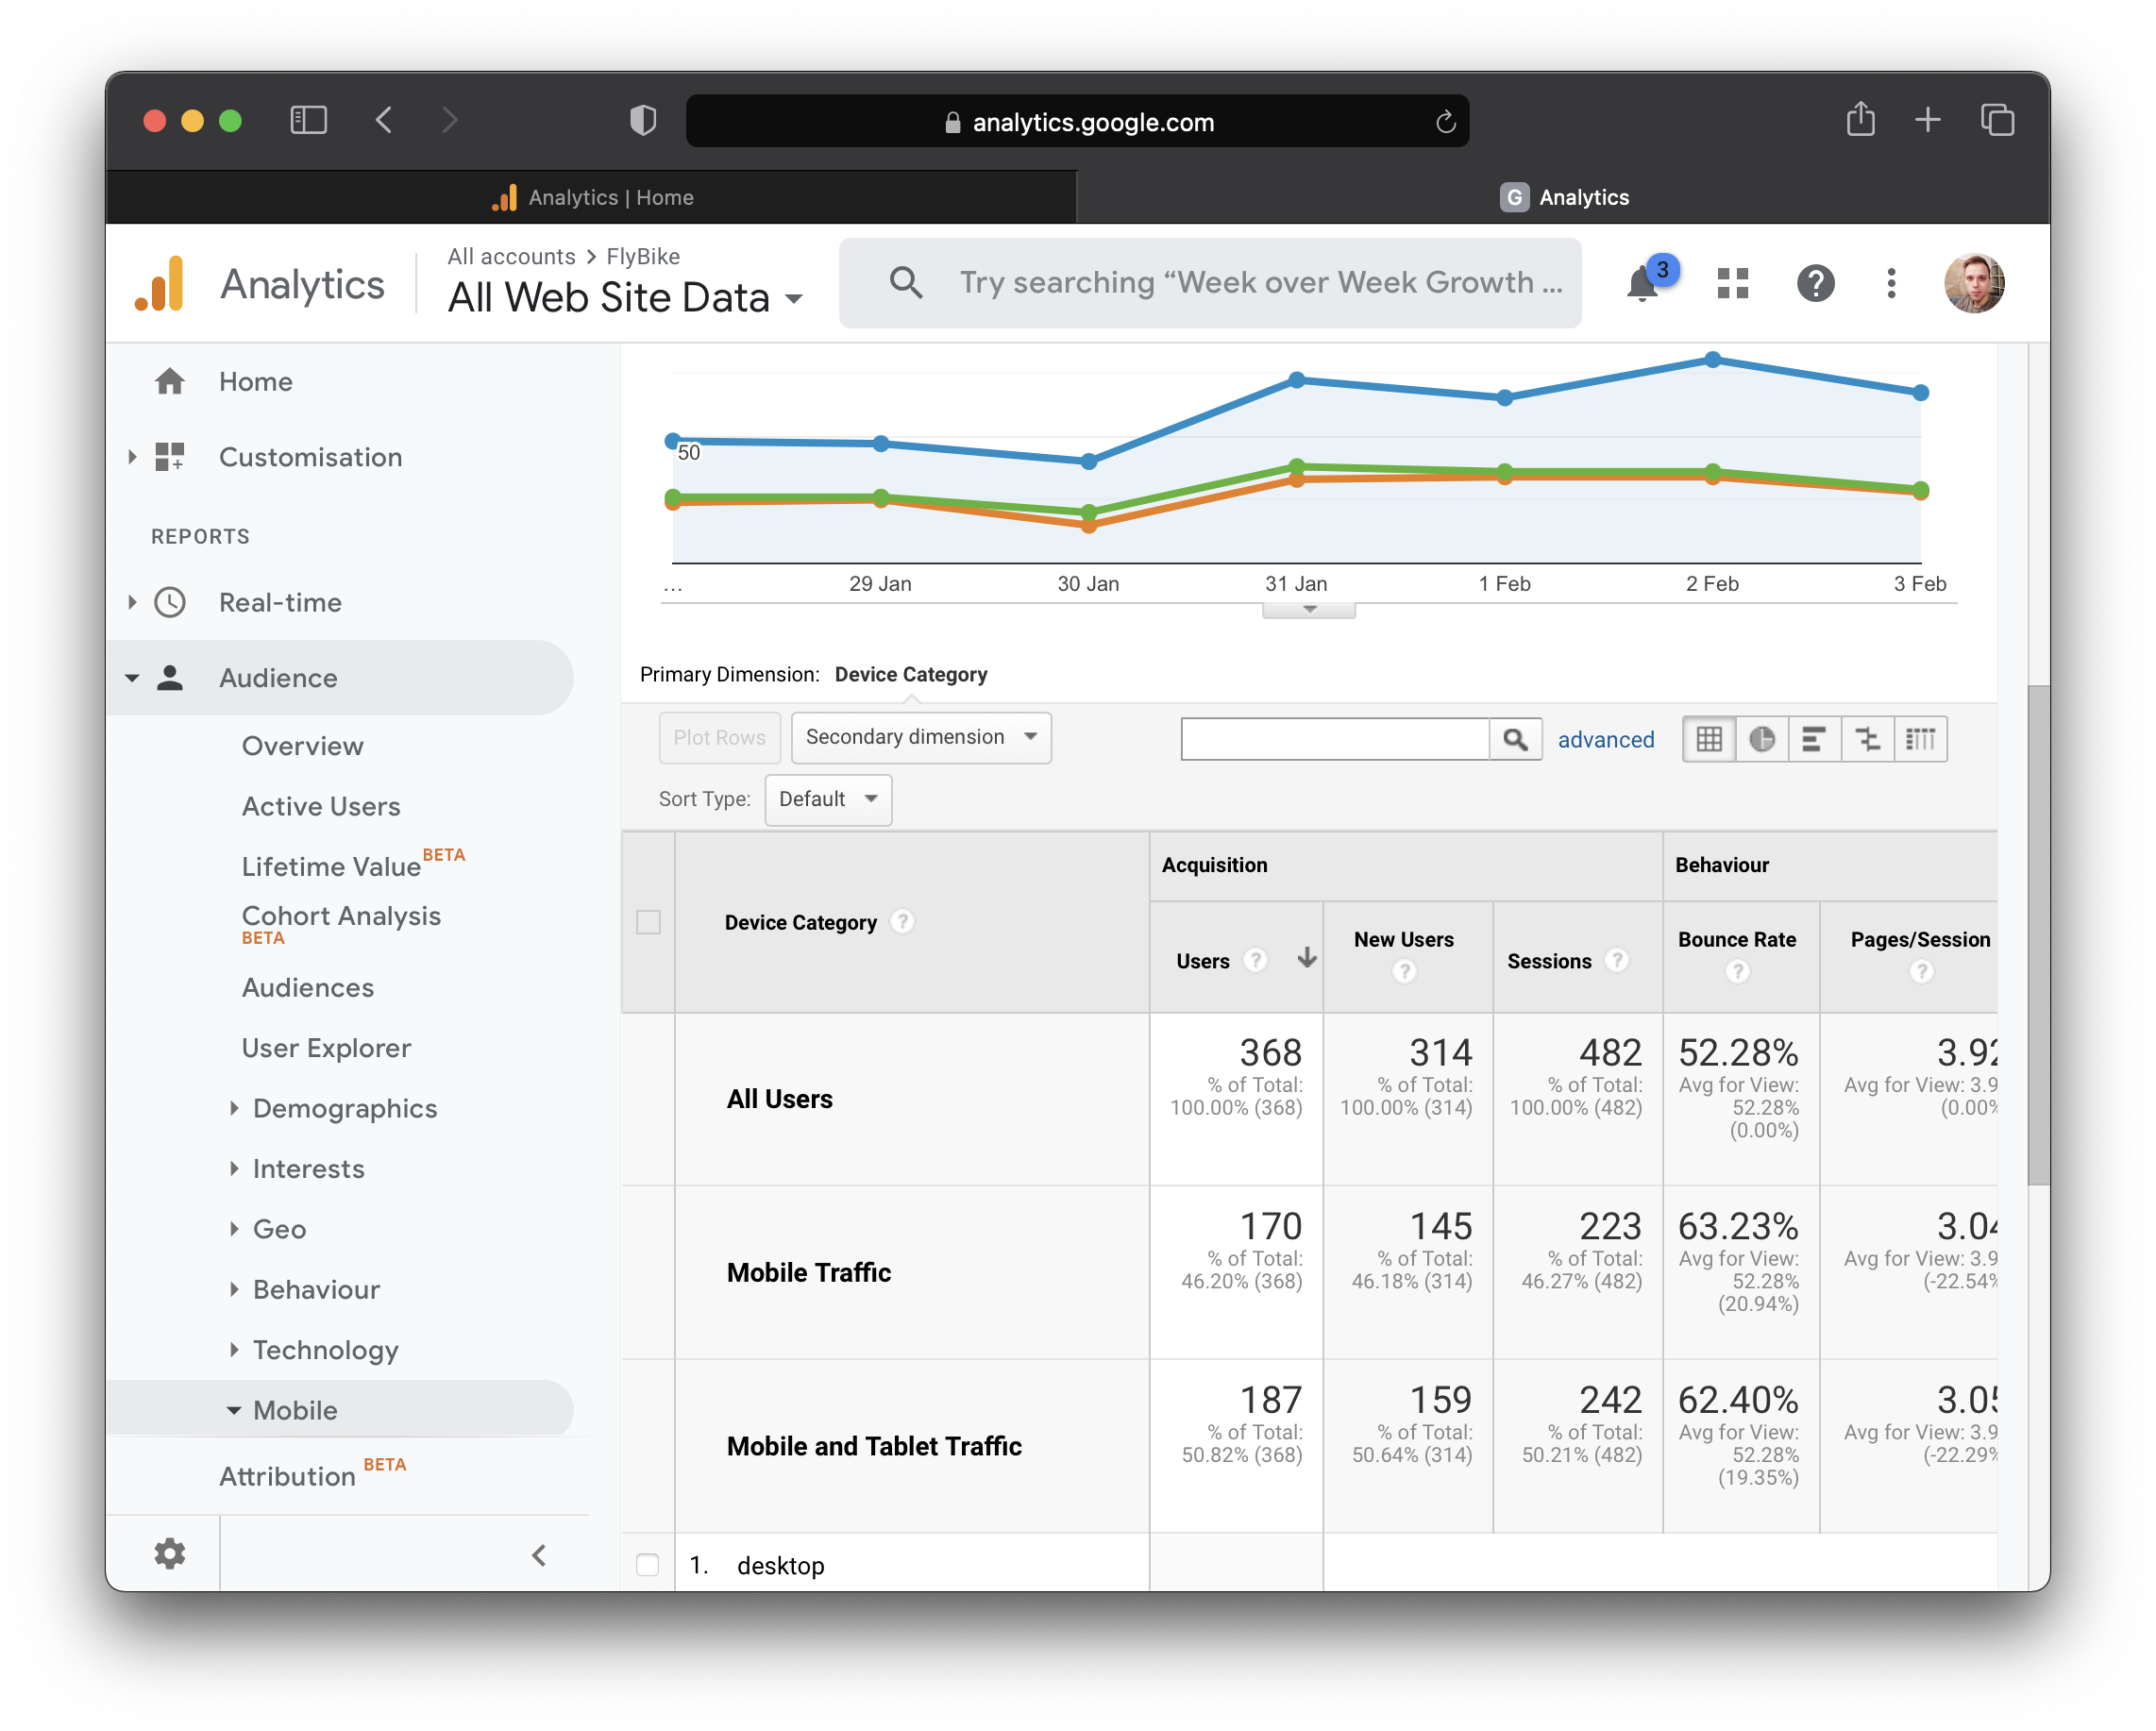Select the pivot table view icon
Viewport: 2156px width, 1731px height.
(1920, 739)
